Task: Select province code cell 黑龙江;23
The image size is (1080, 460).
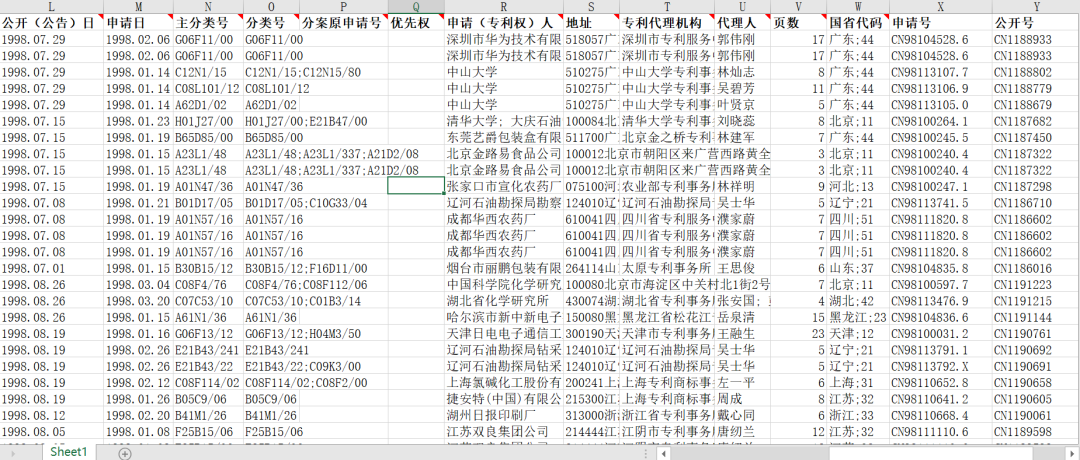Action: point(858,317)
